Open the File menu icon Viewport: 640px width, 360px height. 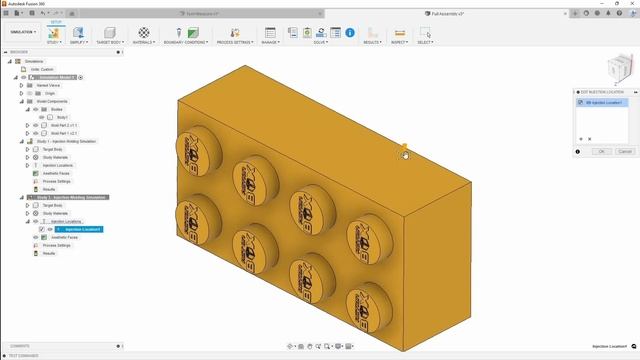coord(18,13)
